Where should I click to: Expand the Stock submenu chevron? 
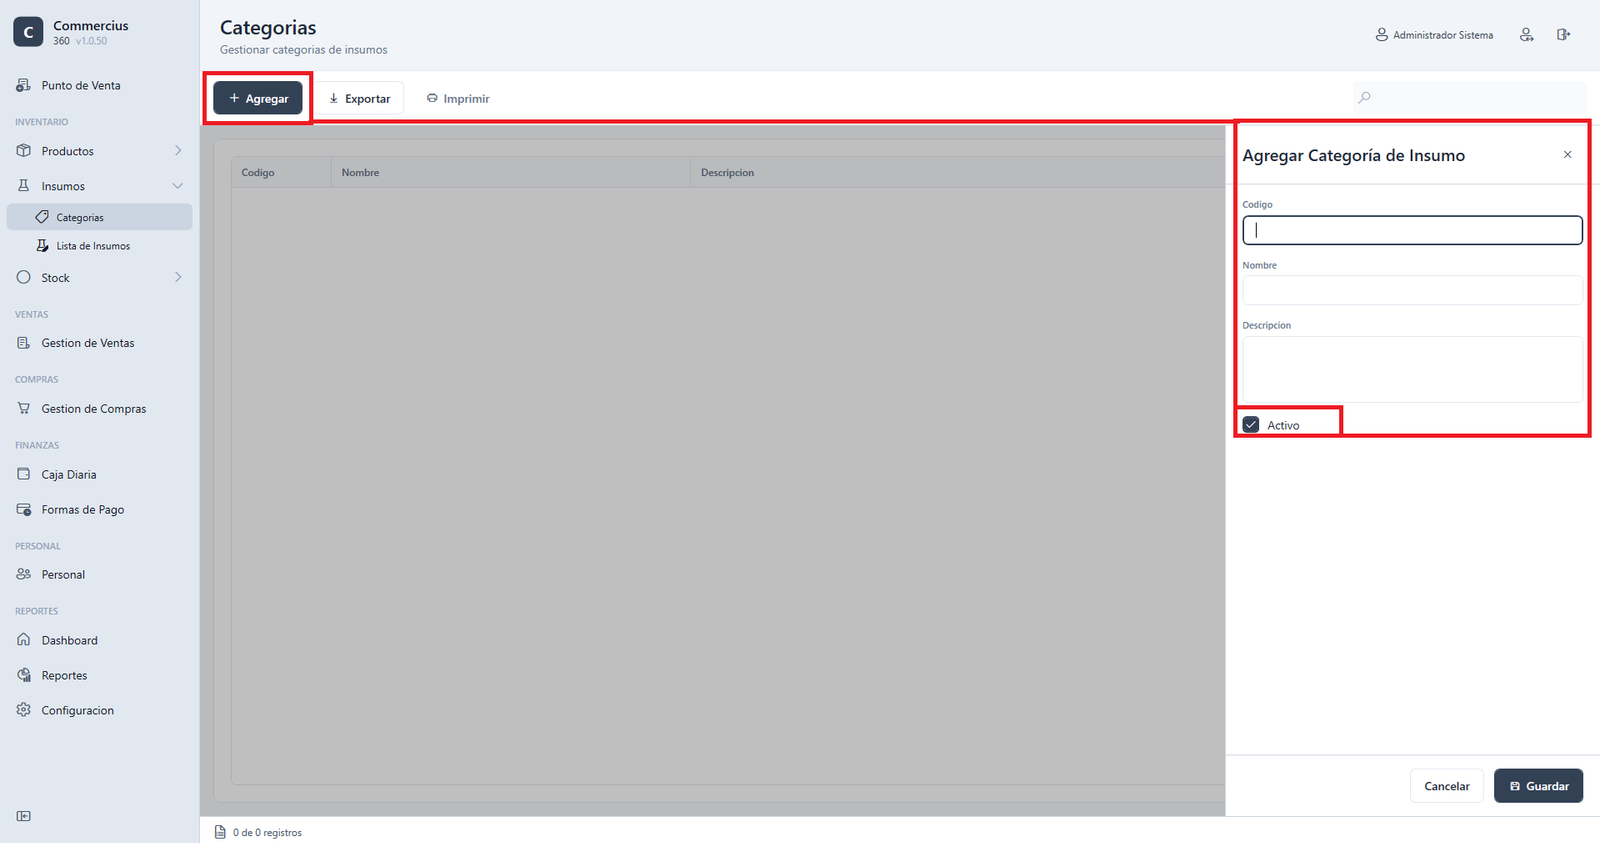tap(178, 277)
